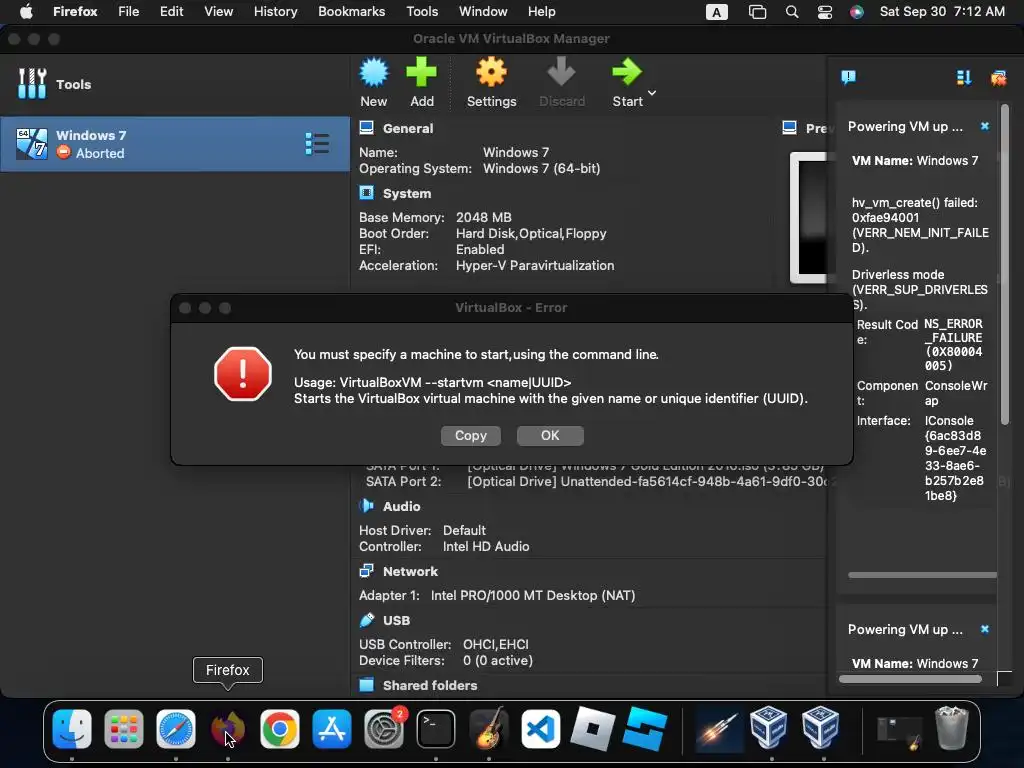Open Terminal from the Dock

coord(436,728)
